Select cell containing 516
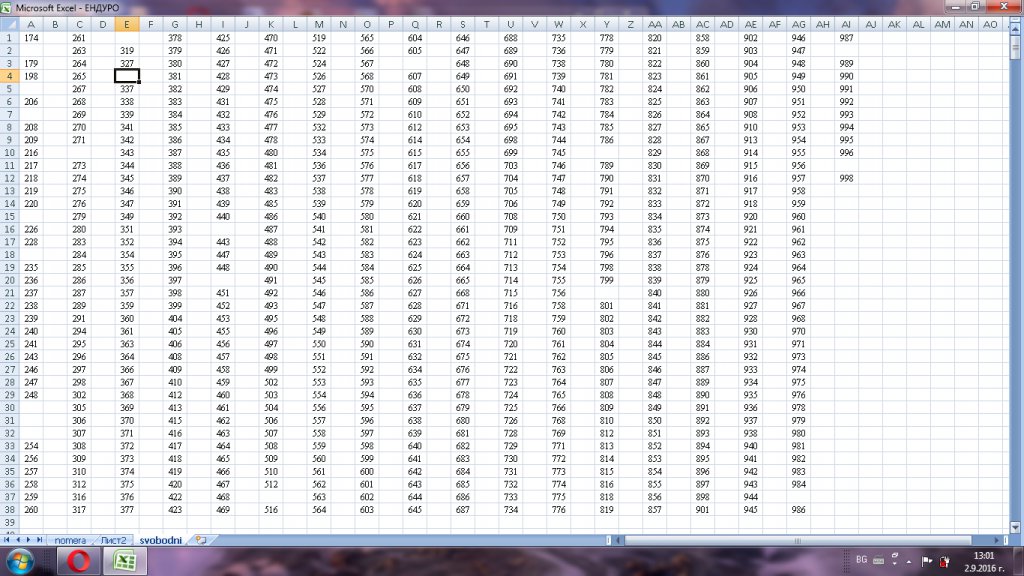Viewport: 1024px width, 576px height. click(270, 509)
